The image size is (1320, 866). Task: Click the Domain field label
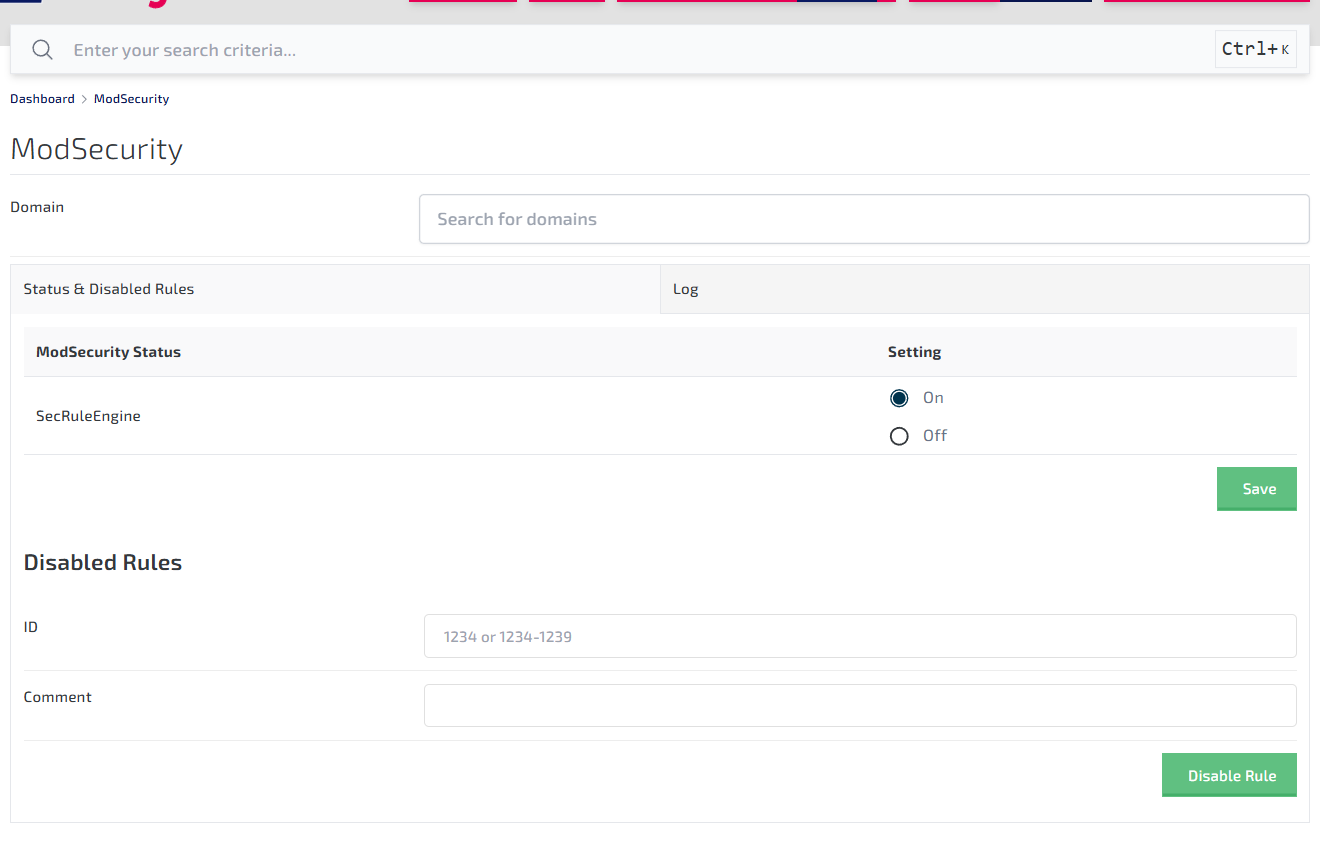click(37, 207)
